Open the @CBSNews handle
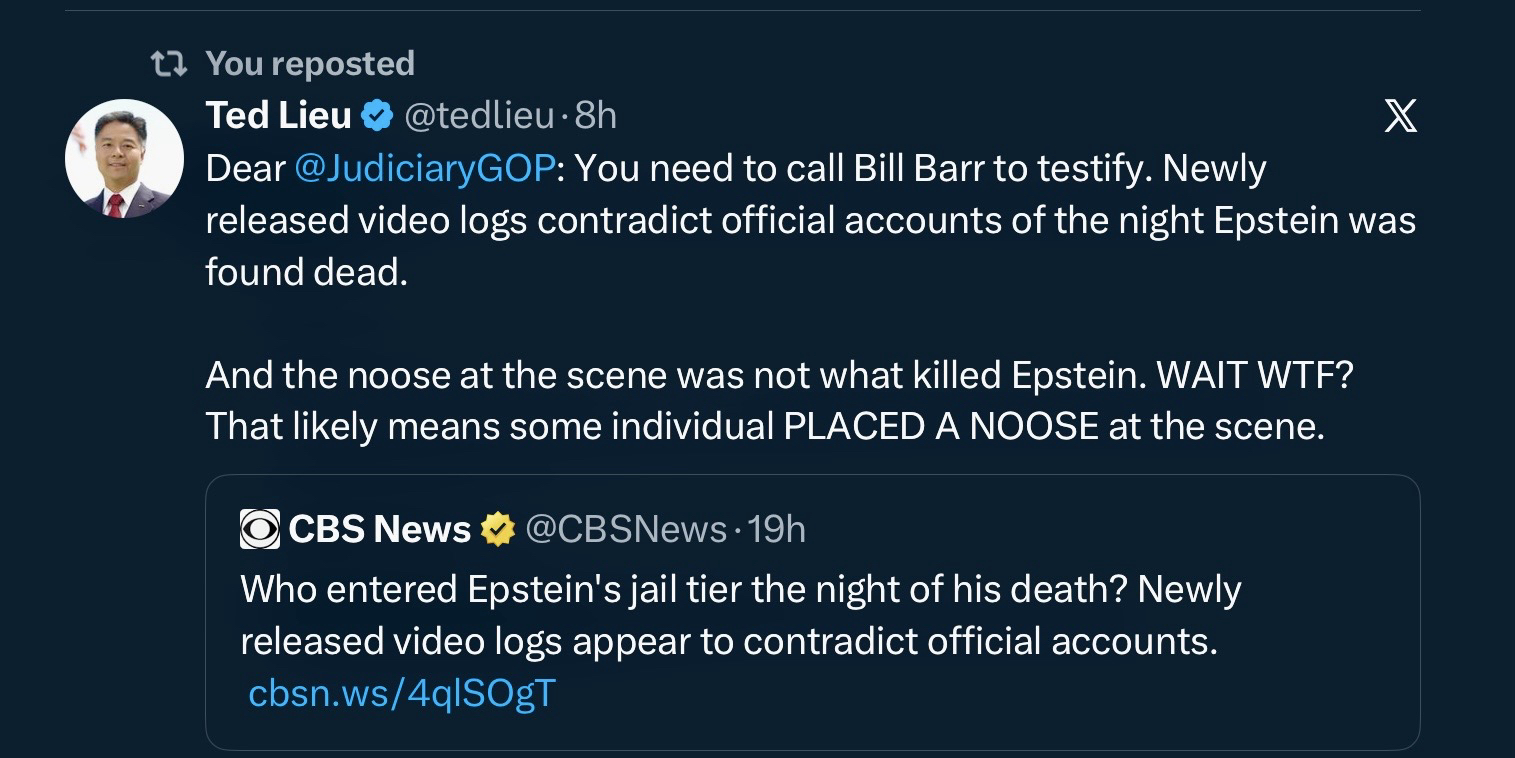 (625, 529)
